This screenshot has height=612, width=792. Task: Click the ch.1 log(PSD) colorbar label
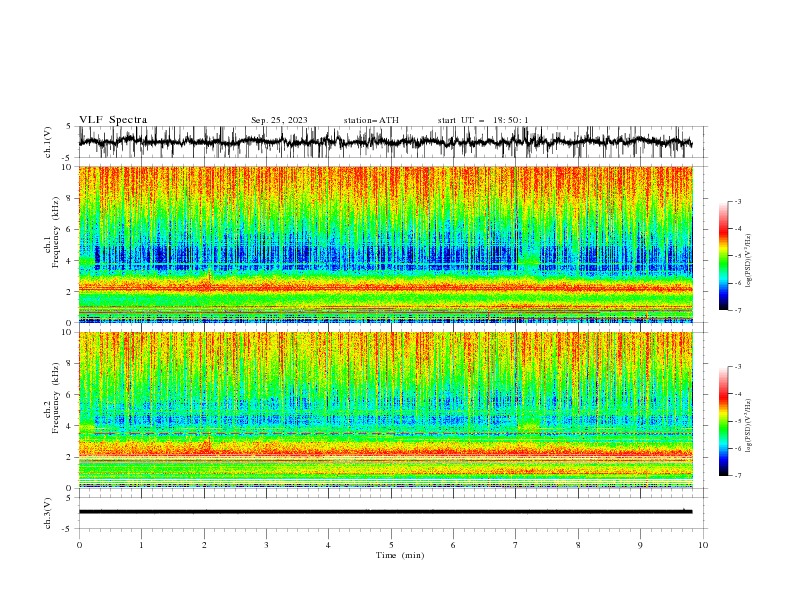pyautogui.click(x=749, y=261)
